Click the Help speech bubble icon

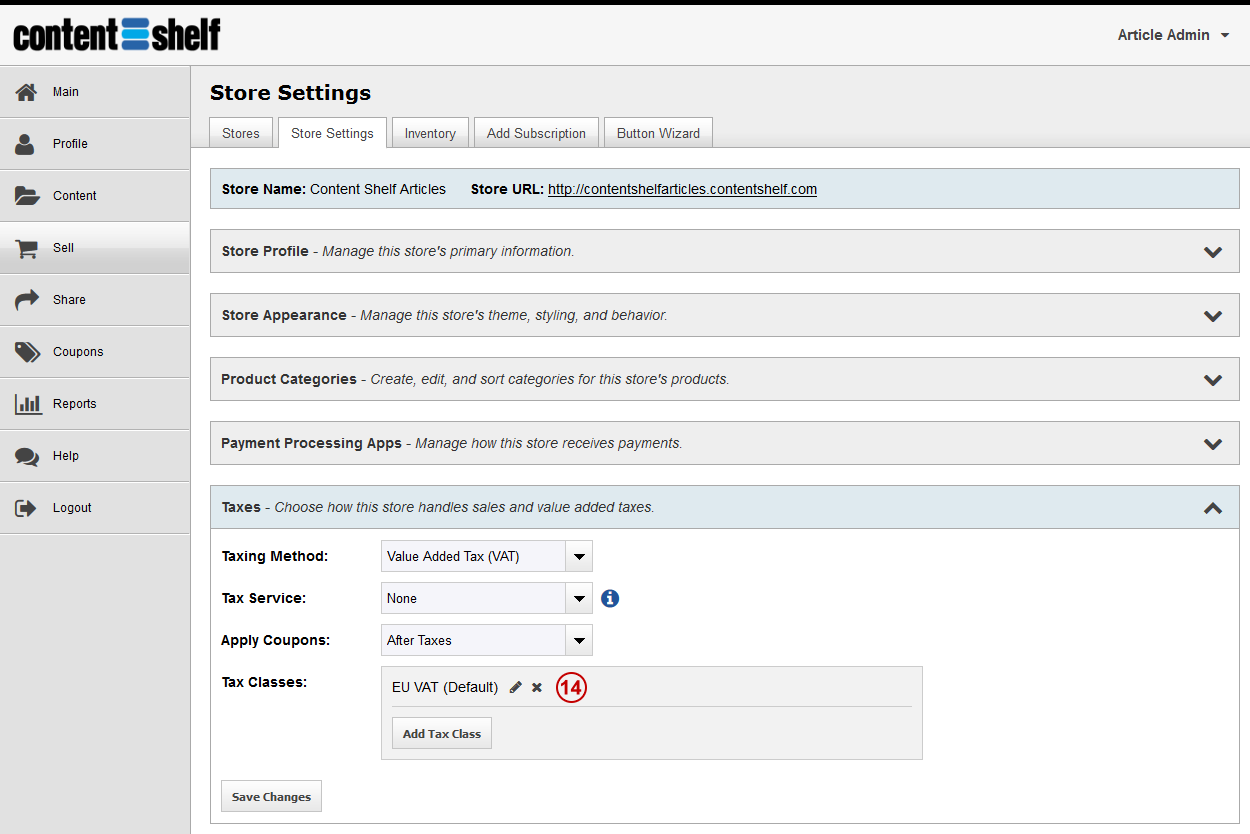coord(27,456)
